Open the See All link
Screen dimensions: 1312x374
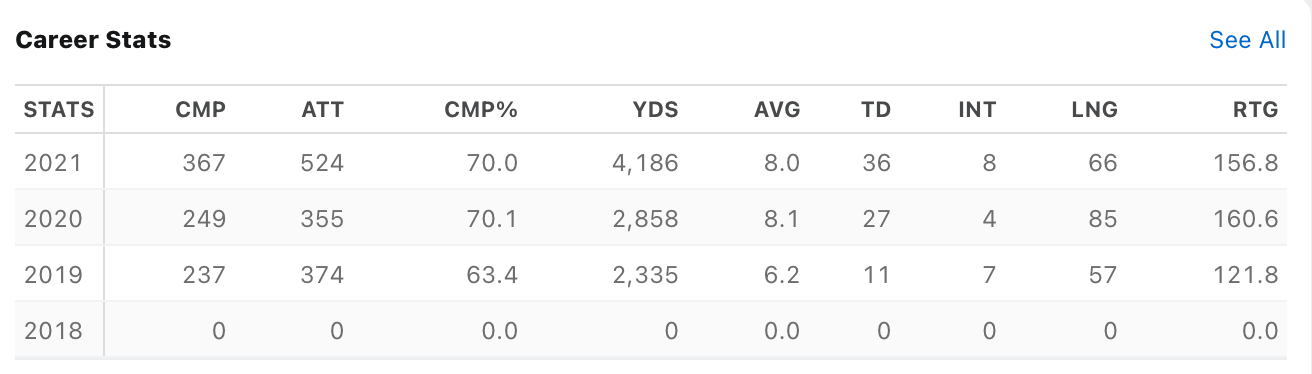(x=1247, y=40)
